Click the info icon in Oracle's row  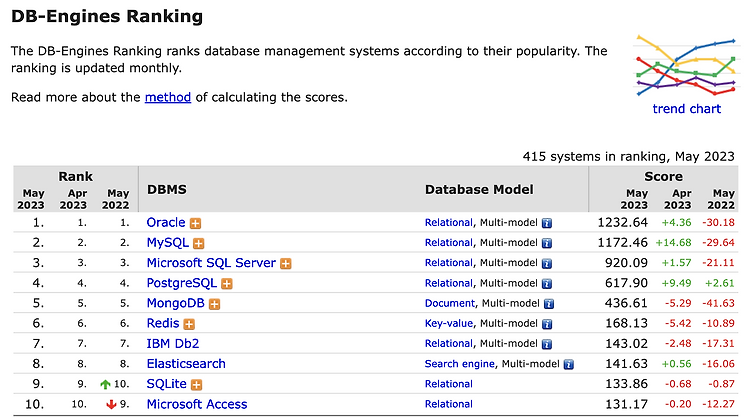pyautogui.click(x=547, y=223)
